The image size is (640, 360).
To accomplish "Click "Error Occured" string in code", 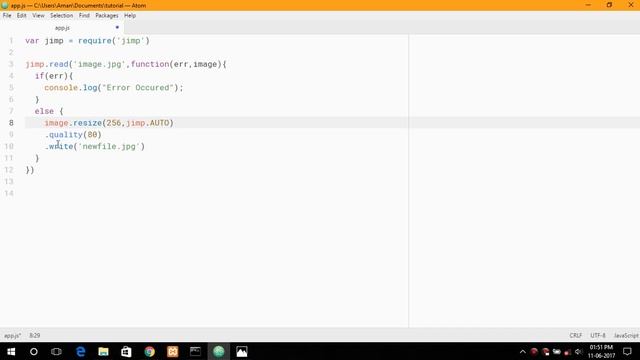I will coord(138,88).
